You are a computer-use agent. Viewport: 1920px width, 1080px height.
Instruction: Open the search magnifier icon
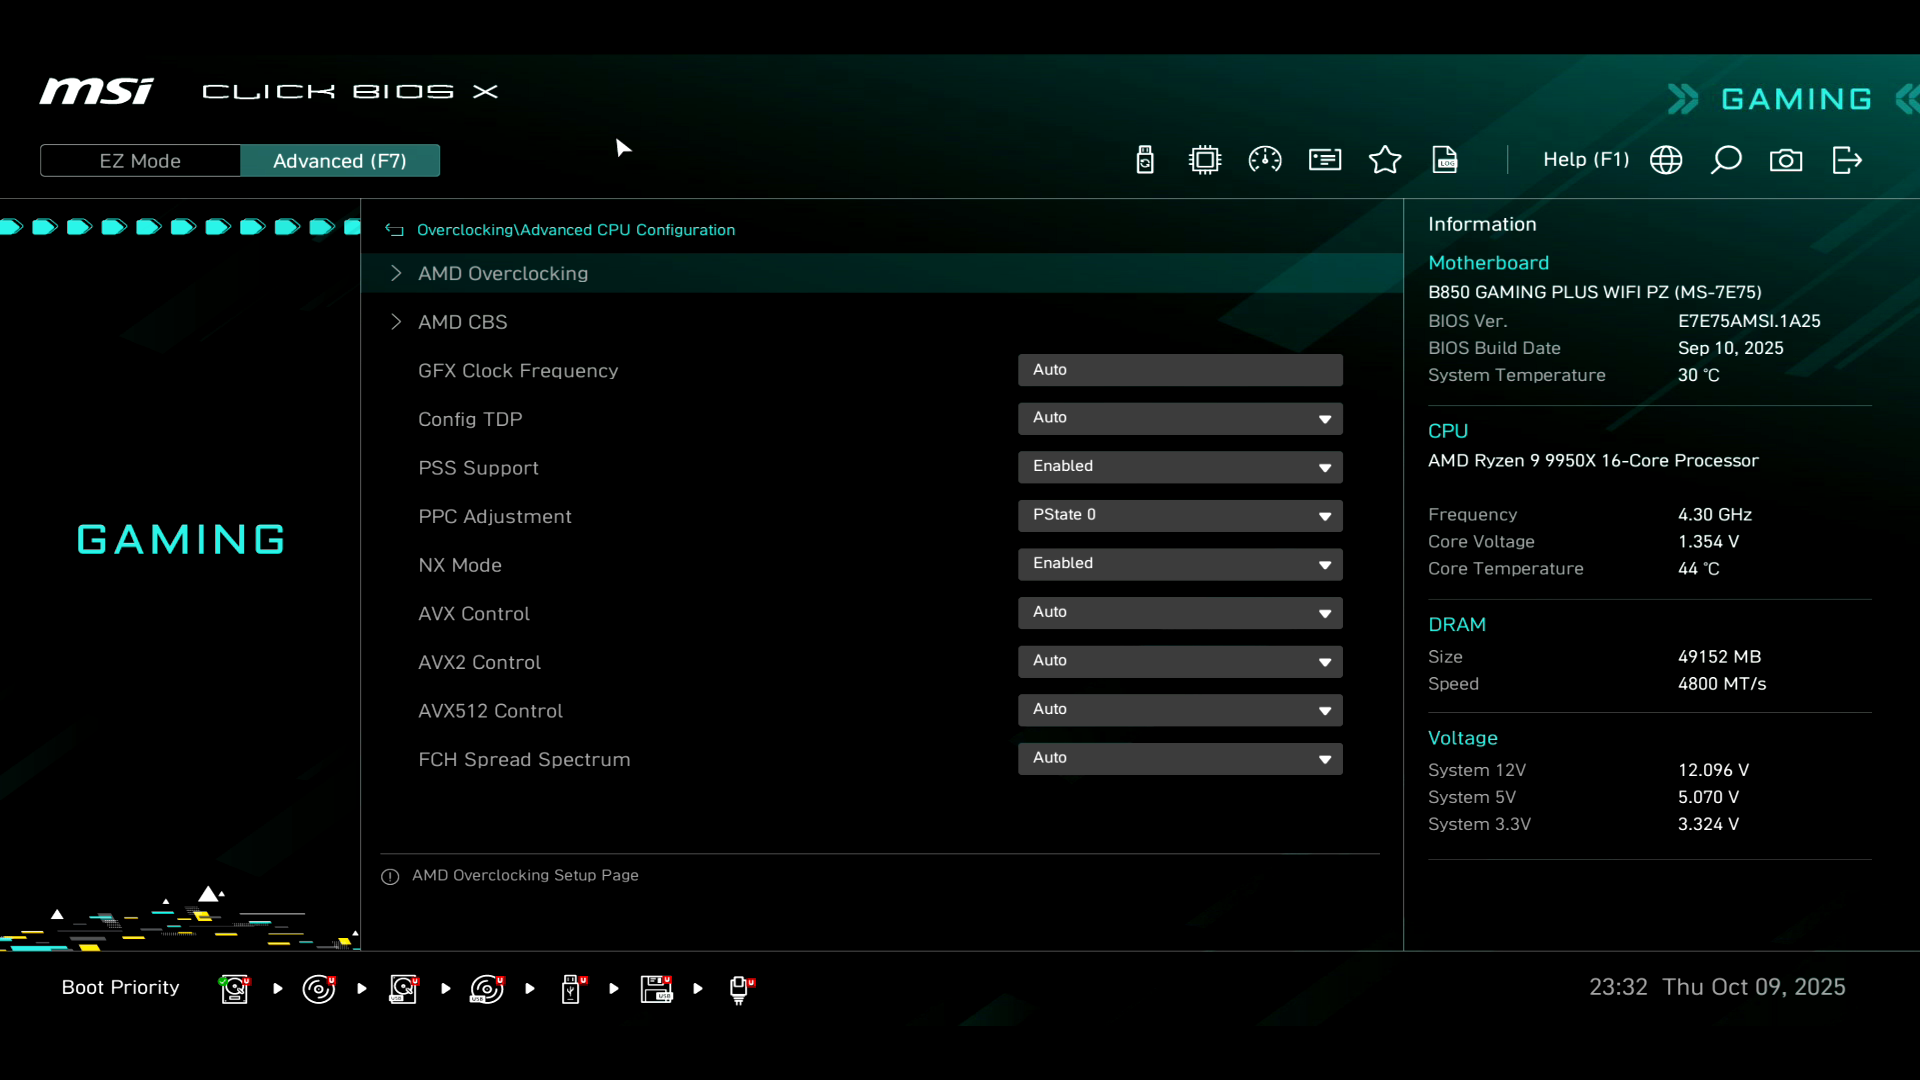tap(1726, 160)
